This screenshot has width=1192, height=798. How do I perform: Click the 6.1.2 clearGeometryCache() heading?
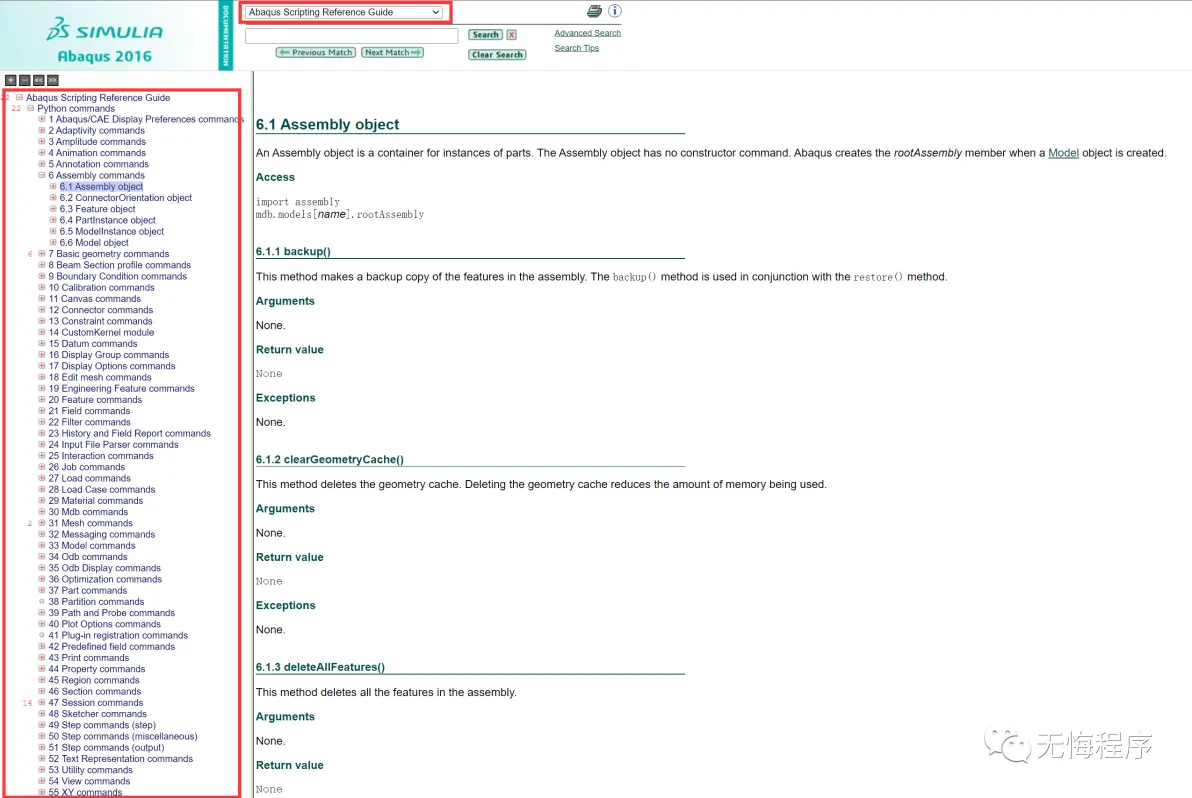(x=329, y=460)
